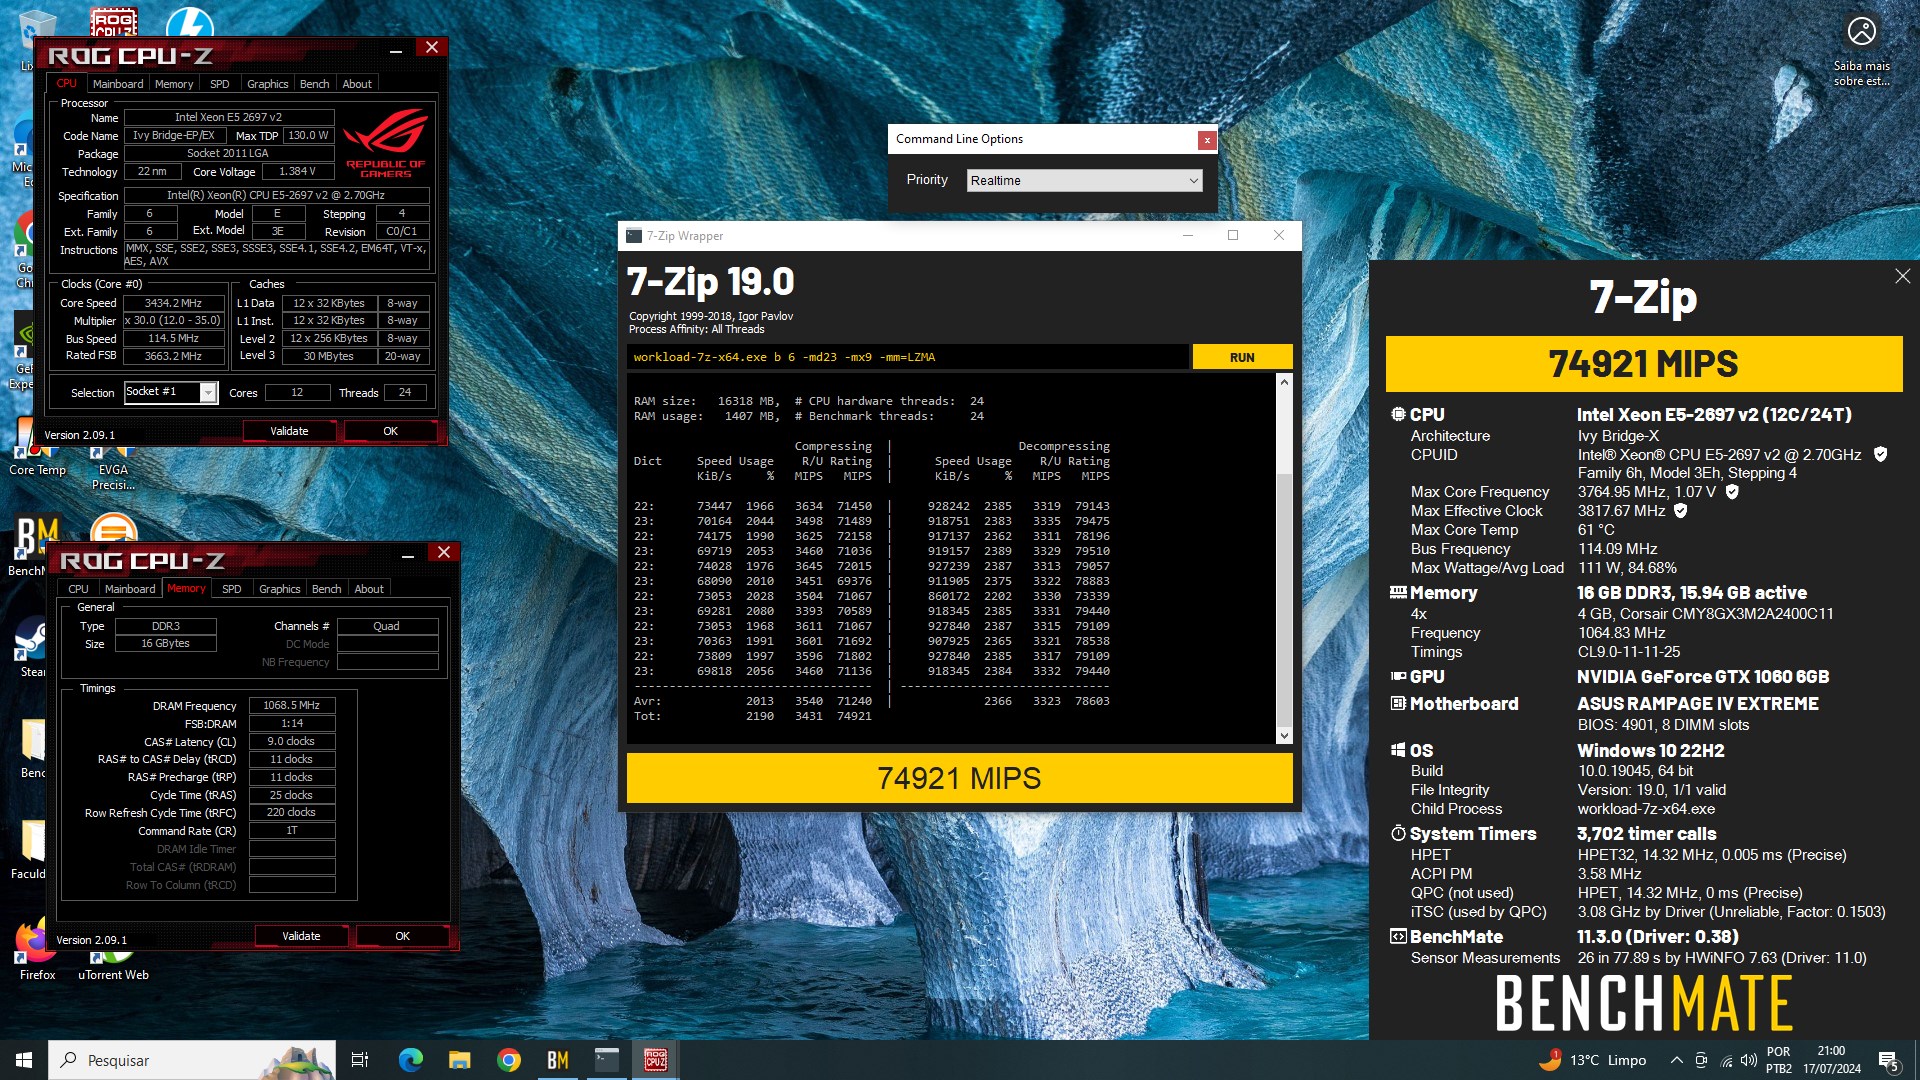Click the Meet Now tray icon
The height and width of the screenshot is (1080, 1920).
pos(1701,1060)
